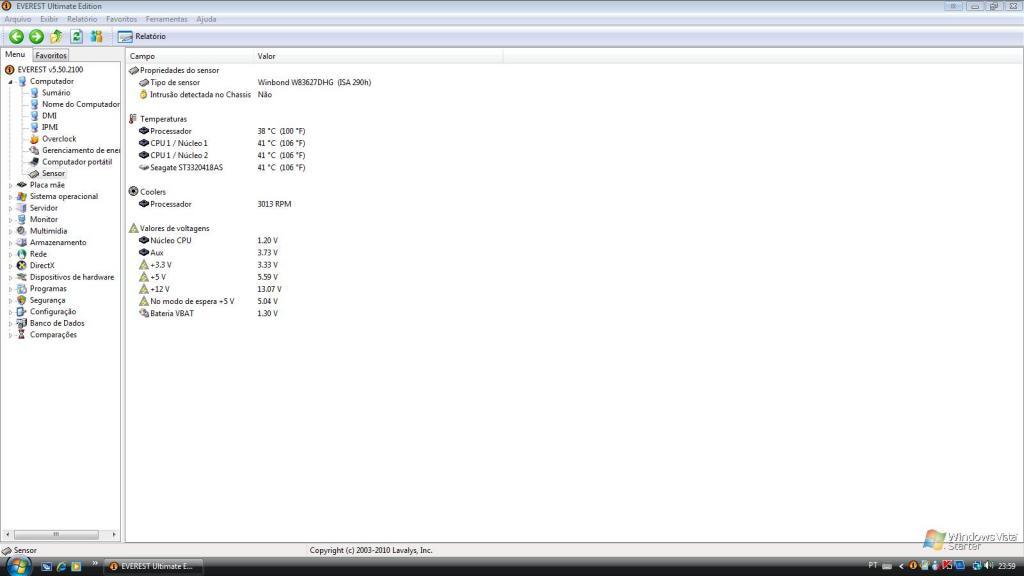Click the two-people toolbar icon
Screen dimensions: 1024x576
[97, 37]
